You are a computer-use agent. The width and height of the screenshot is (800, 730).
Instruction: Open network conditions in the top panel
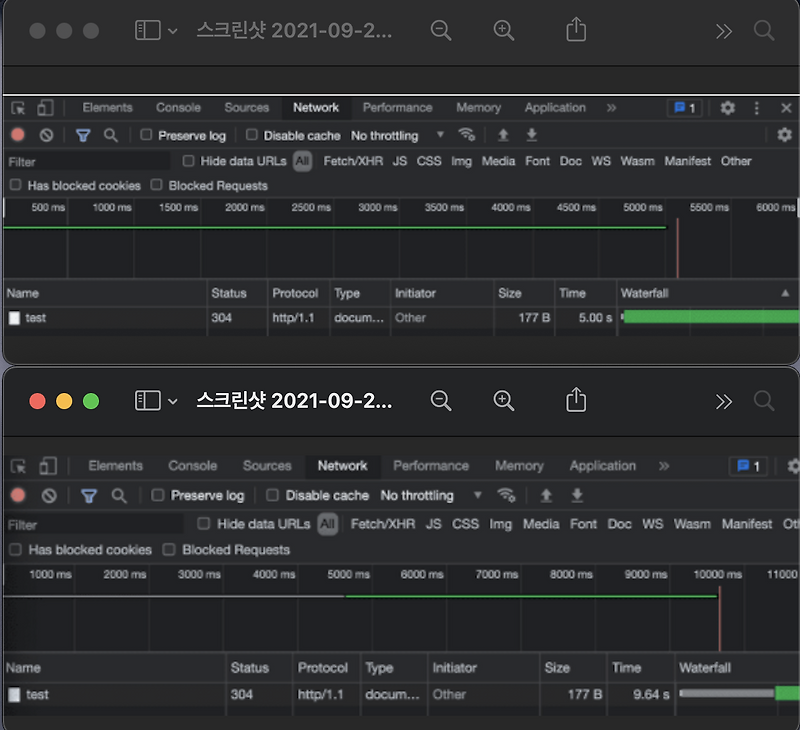tap(466, 135)
